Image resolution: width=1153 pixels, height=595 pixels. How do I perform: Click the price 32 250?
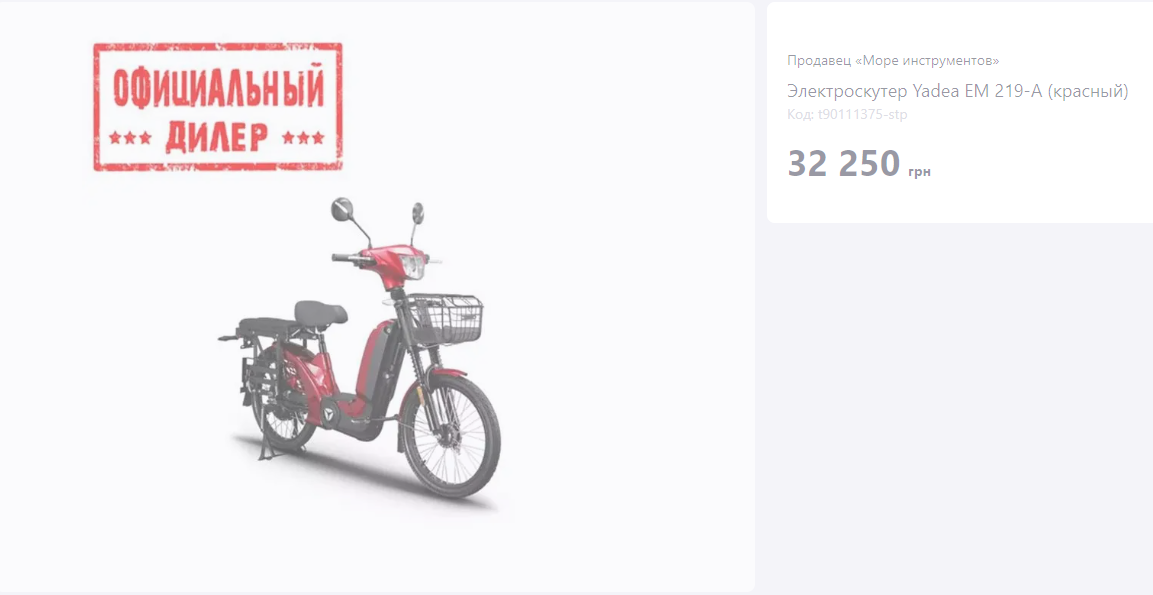[x=843, y=163]
